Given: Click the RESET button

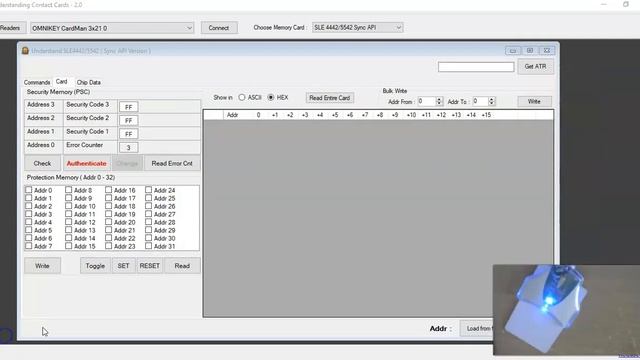Looking at the screenshot, I should point(149,266).
